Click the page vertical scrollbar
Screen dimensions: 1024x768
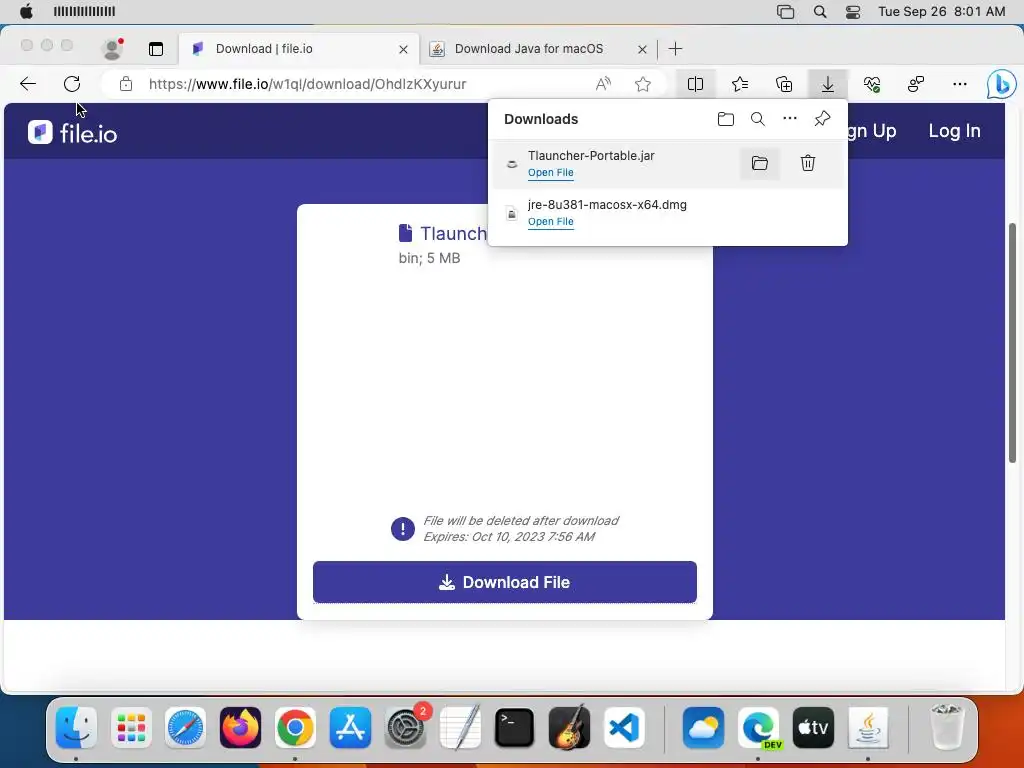pos(1013,342)
